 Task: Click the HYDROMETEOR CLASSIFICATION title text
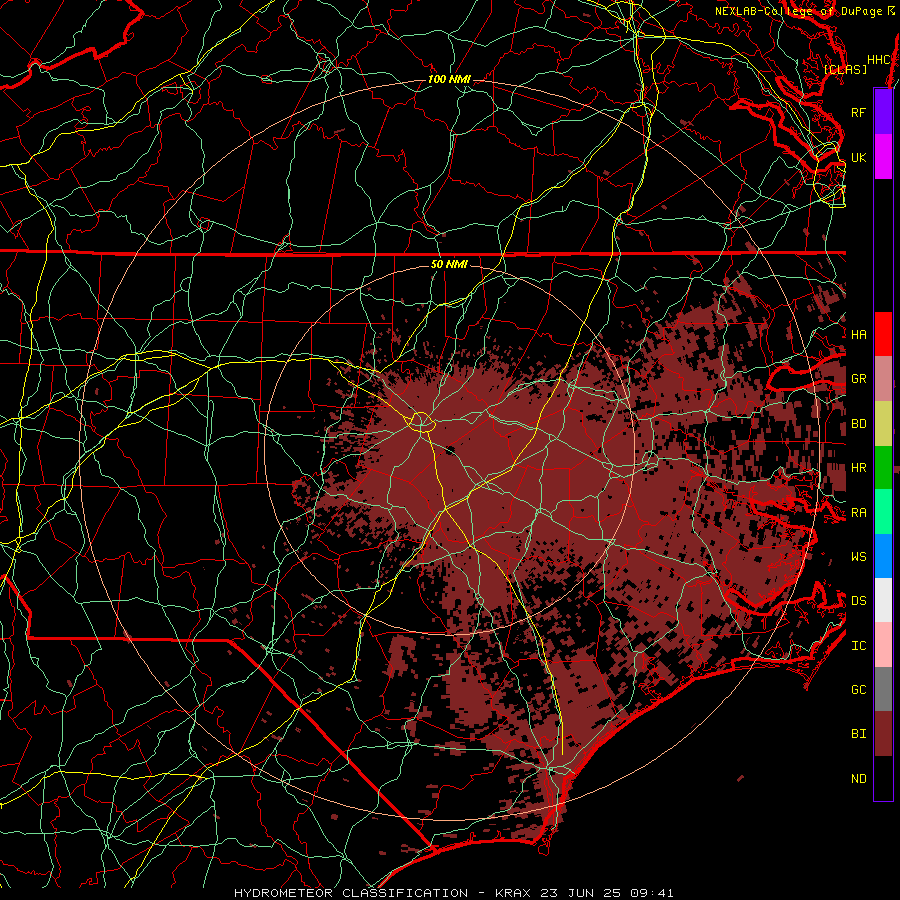(351, 893)
